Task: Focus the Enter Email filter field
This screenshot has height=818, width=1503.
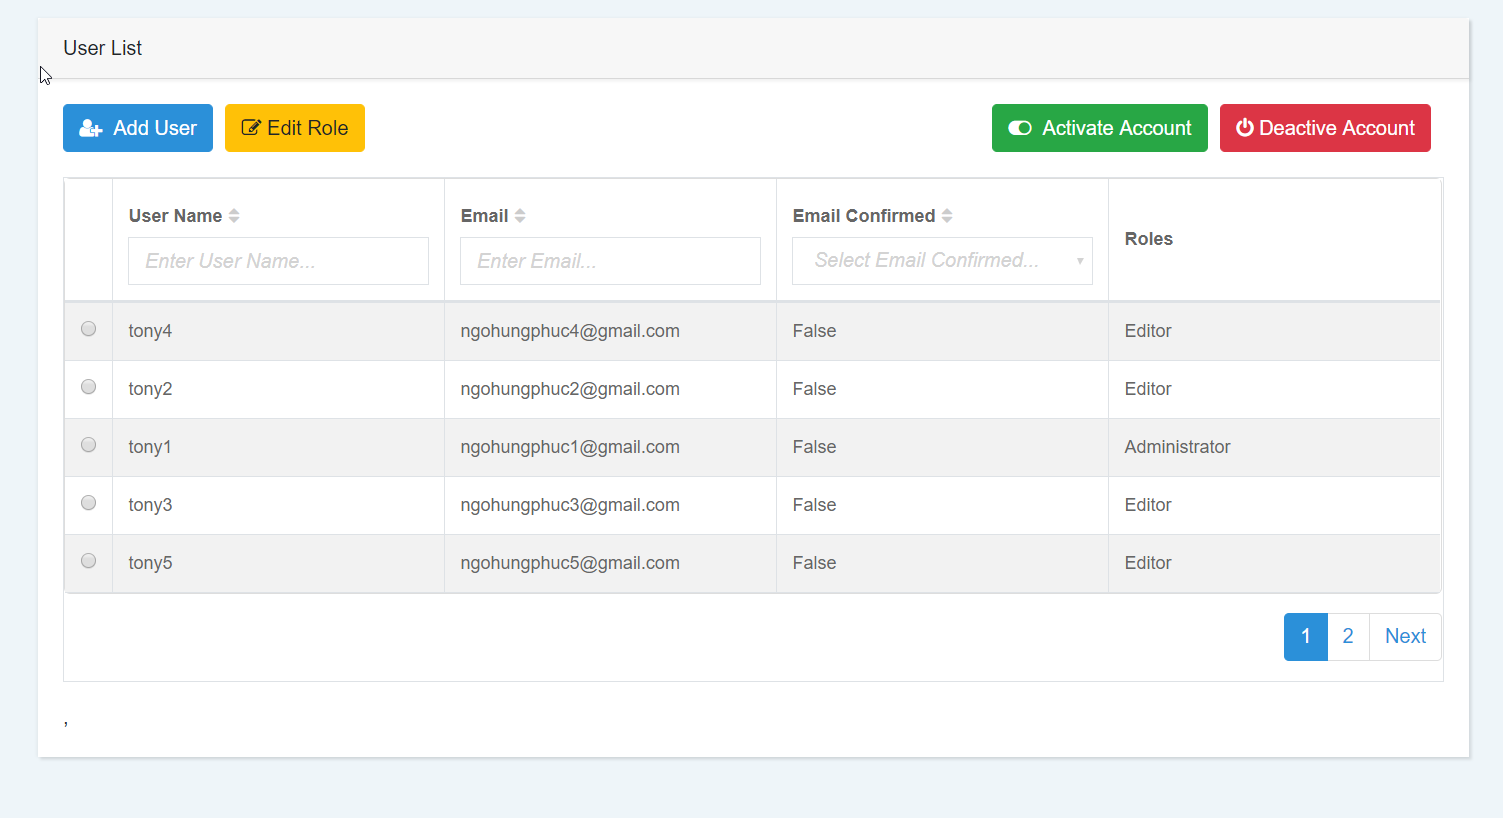Action: (x=610, y=261)
